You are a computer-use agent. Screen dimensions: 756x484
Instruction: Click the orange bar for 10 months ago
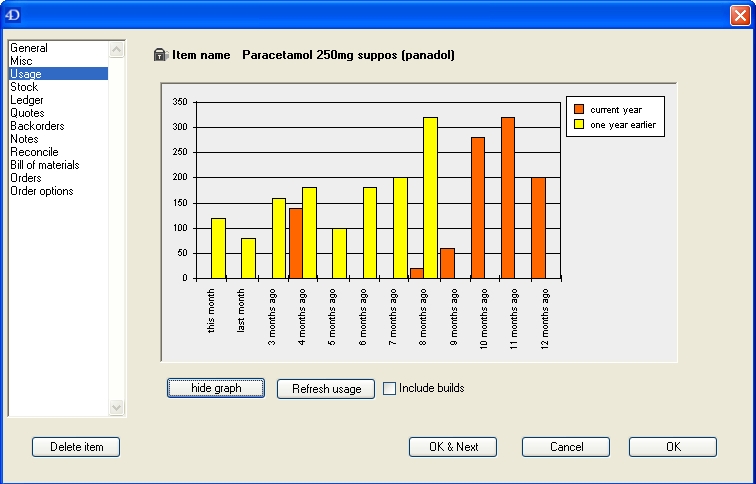(x=478, y=208)
